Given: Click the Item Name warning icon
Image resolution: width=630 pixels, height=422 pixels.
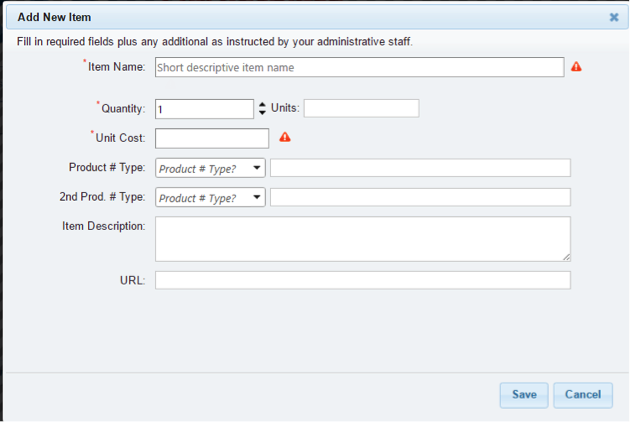Looking at the screenshot, I should pyautogui.click(x=576, y=67).
